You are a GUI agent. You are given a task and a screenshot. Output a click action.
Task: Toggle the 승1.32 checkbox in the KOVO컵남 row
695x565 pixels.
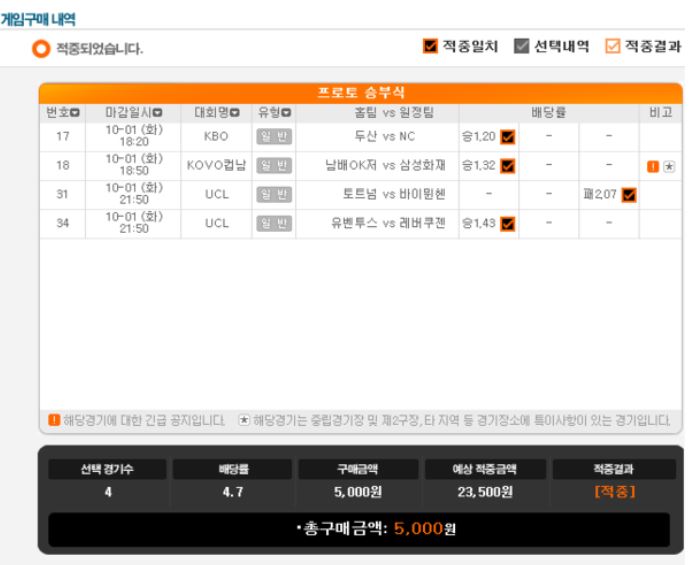508,166
